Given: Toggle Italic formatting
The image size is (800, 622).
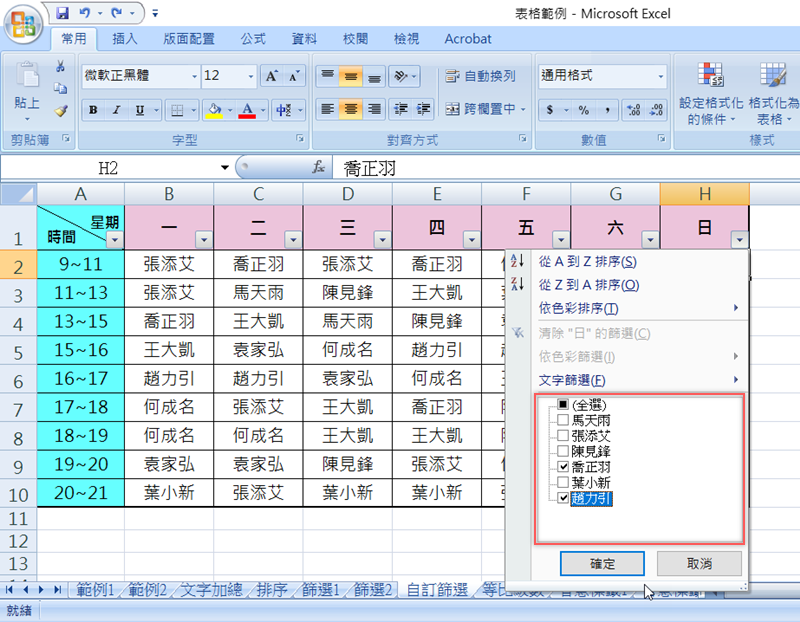Looking at the screenshot, I should pyautogui.click(x=116, y=110).
